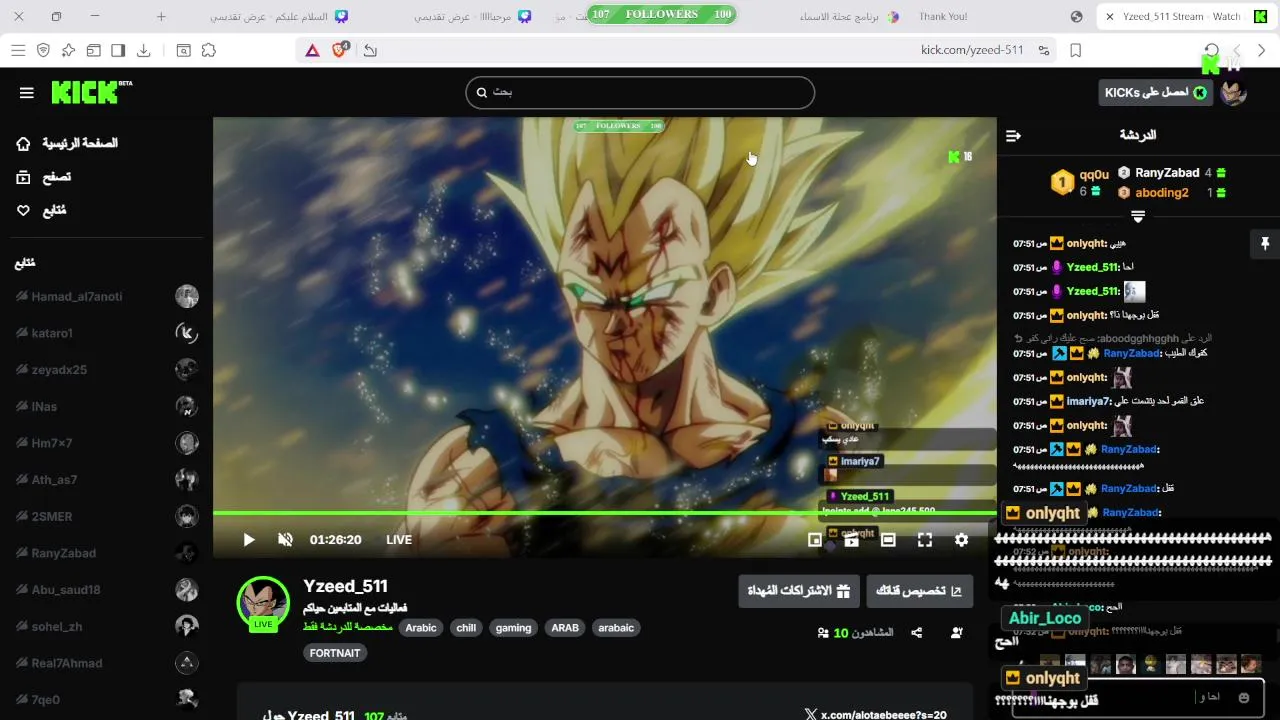Screen dimensions: 1280x720
Task: Open Hamad_al7anoti followed channel
Action: pyautogui.click(x=106, y=297)
